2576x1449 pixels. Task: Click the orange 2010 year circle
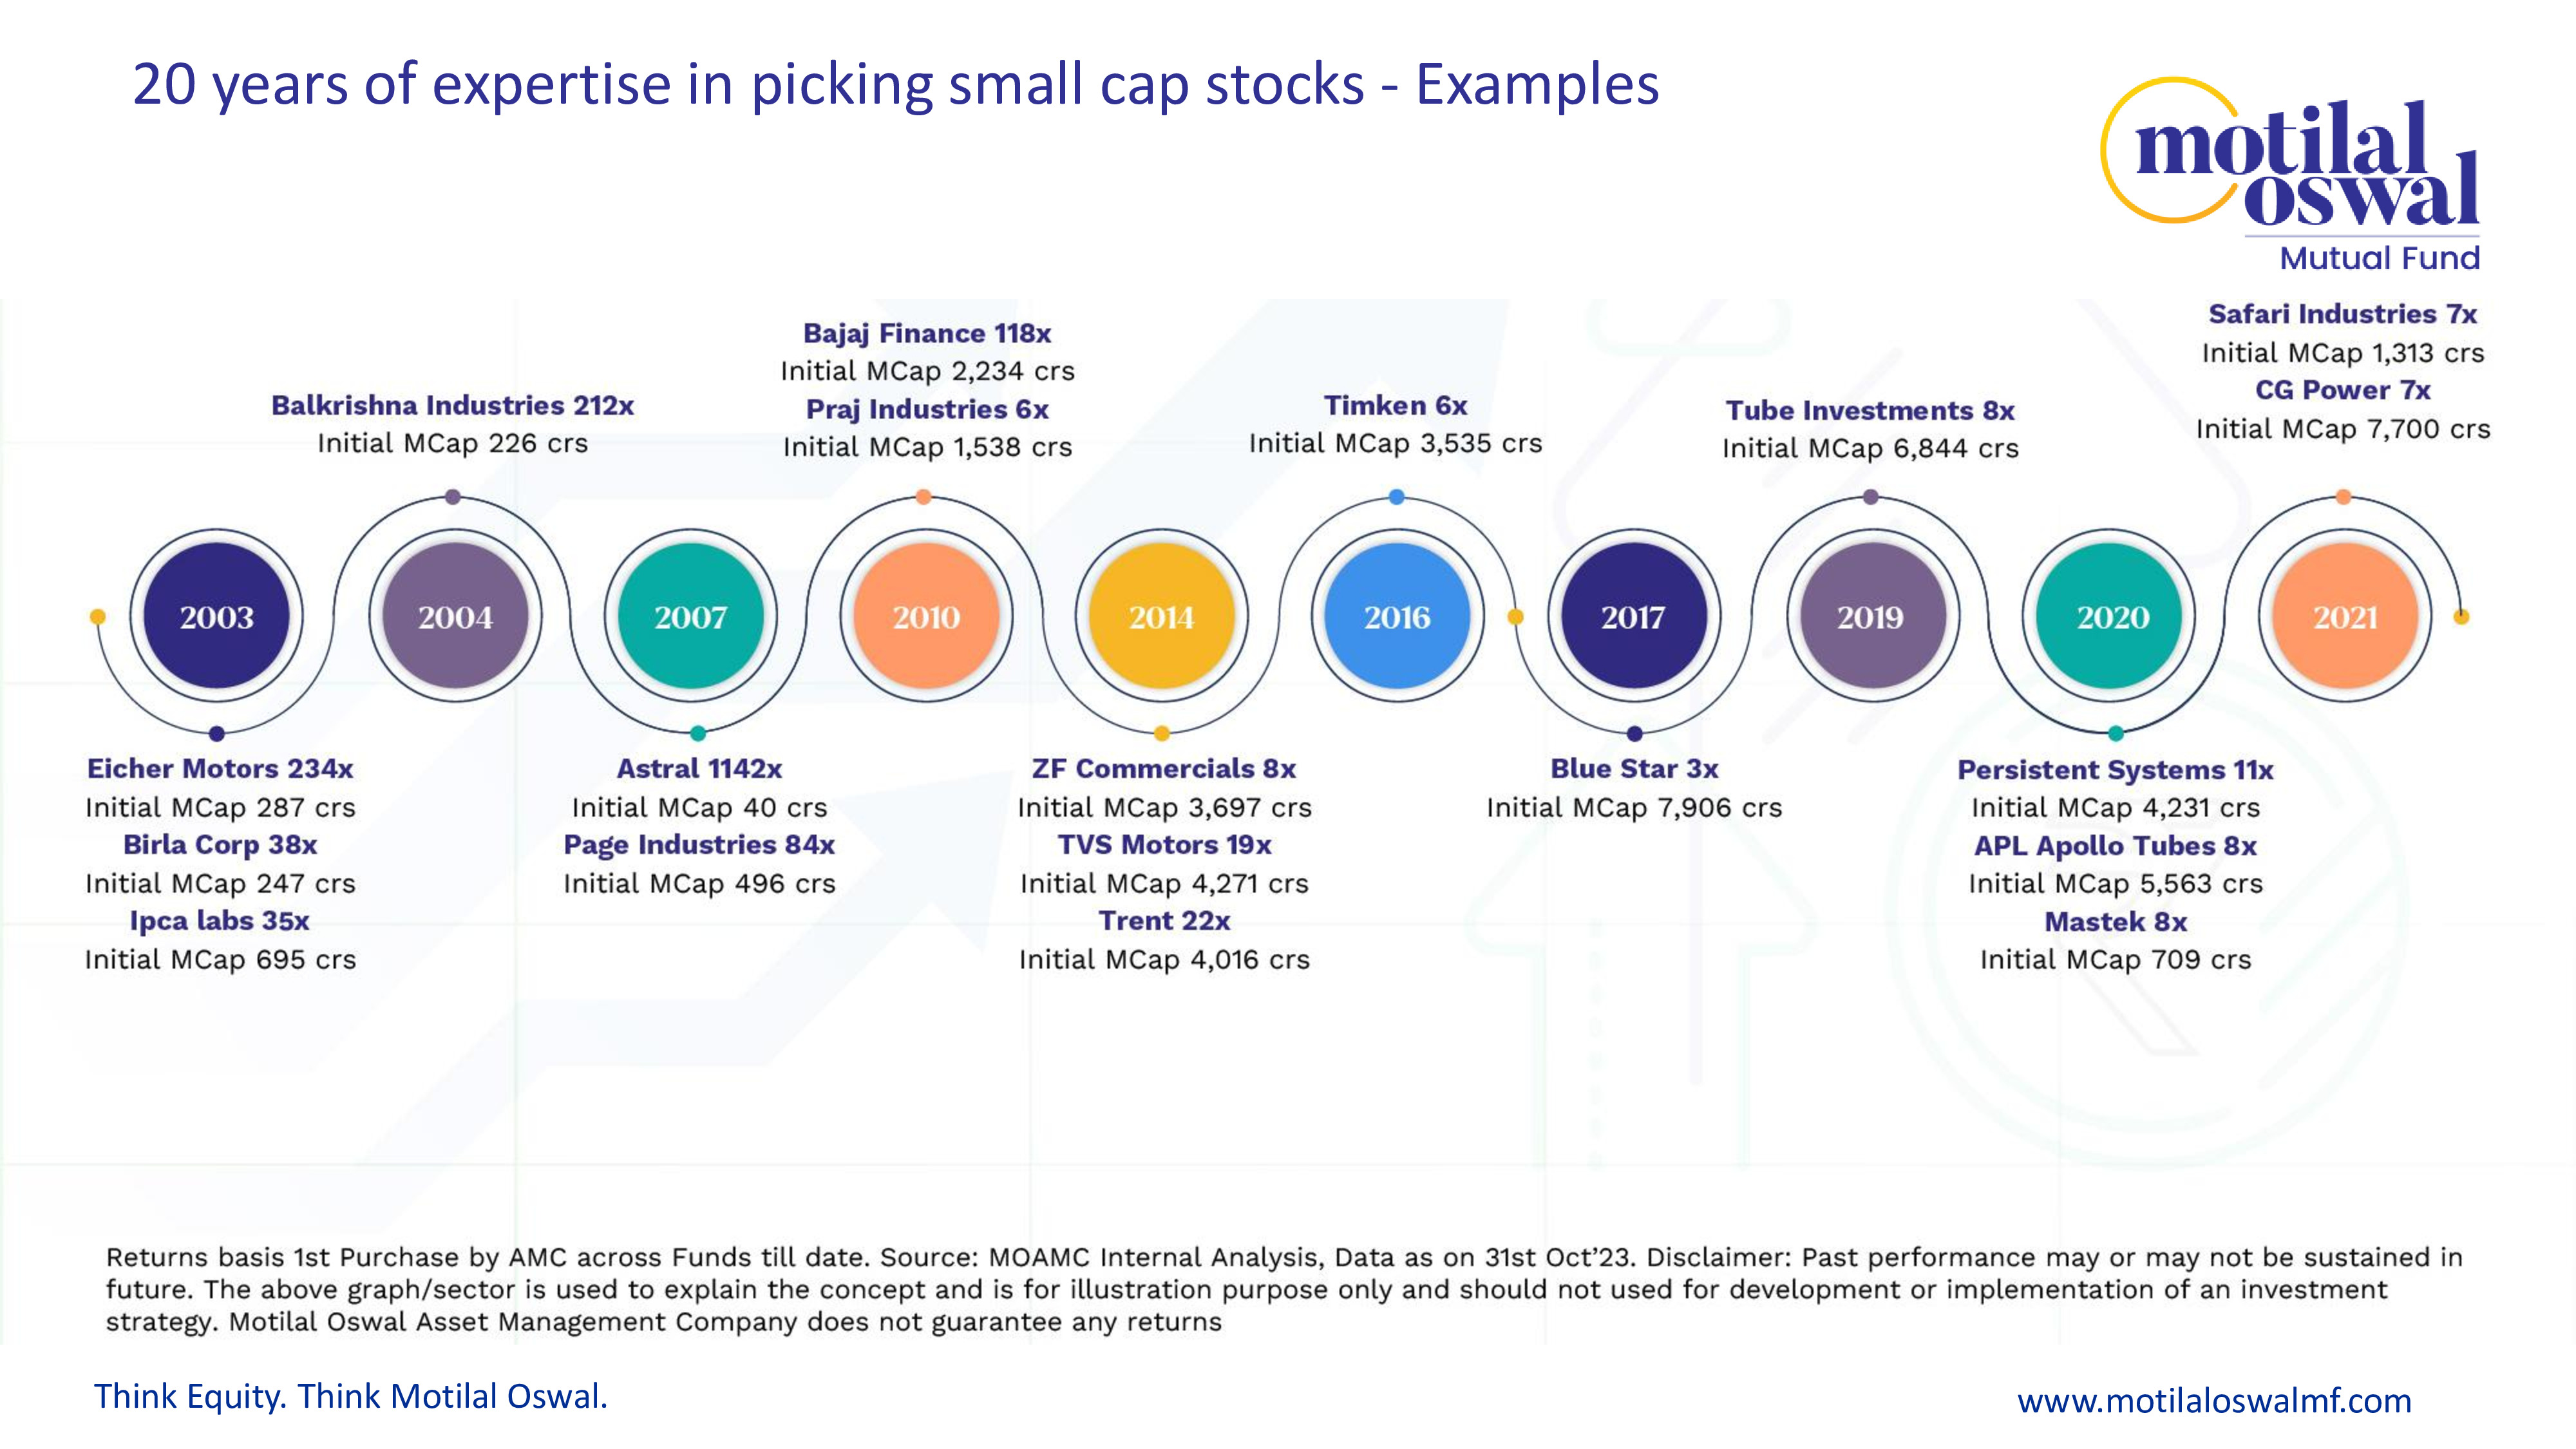click(926, 617)
